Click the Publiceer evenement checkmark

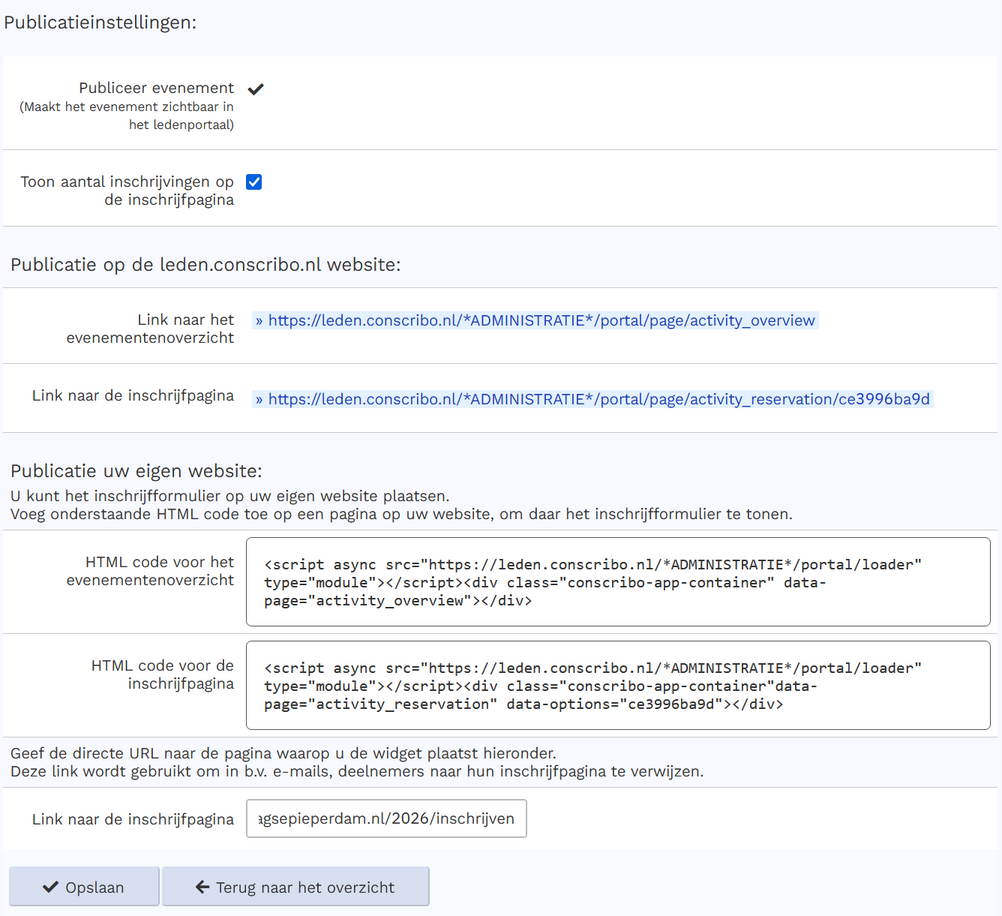tap(255, 89)
